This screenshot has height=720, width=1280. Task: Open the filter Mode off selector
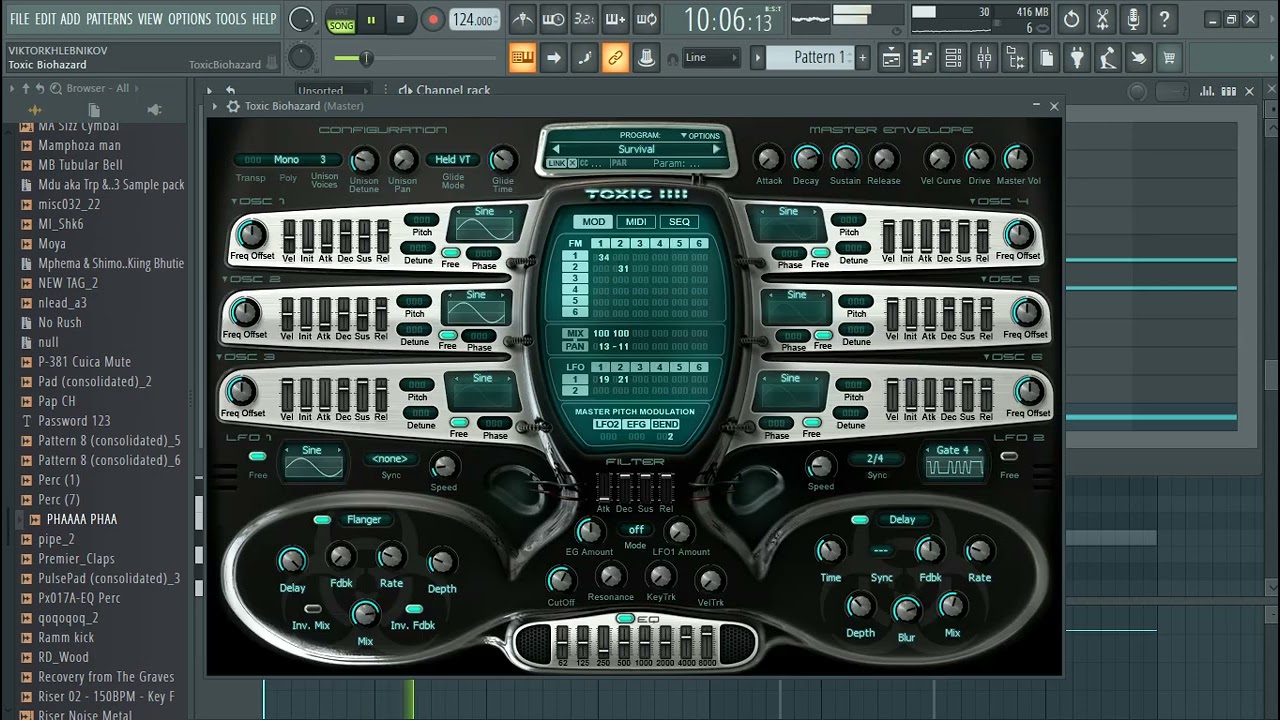point(636,530)
